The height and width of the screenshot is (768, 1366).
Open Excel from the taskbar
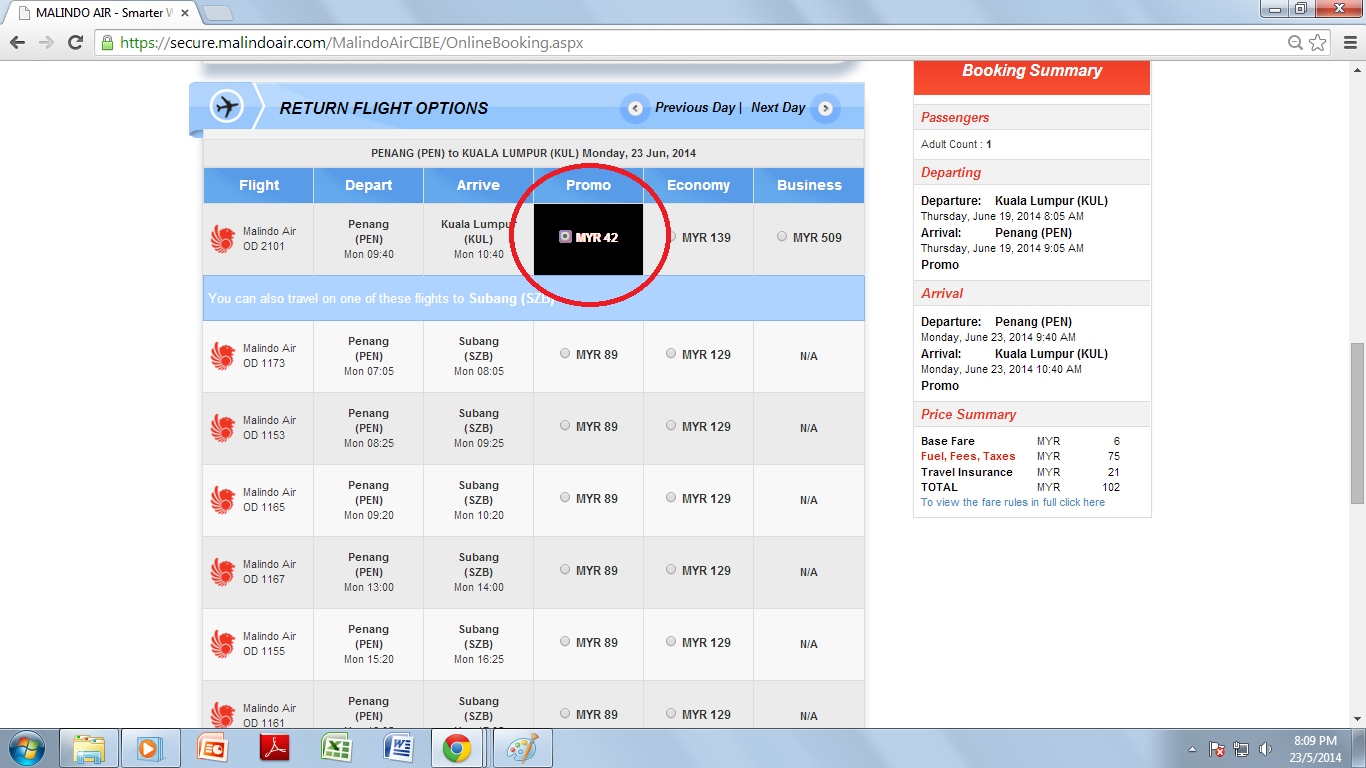click(335, 749)
